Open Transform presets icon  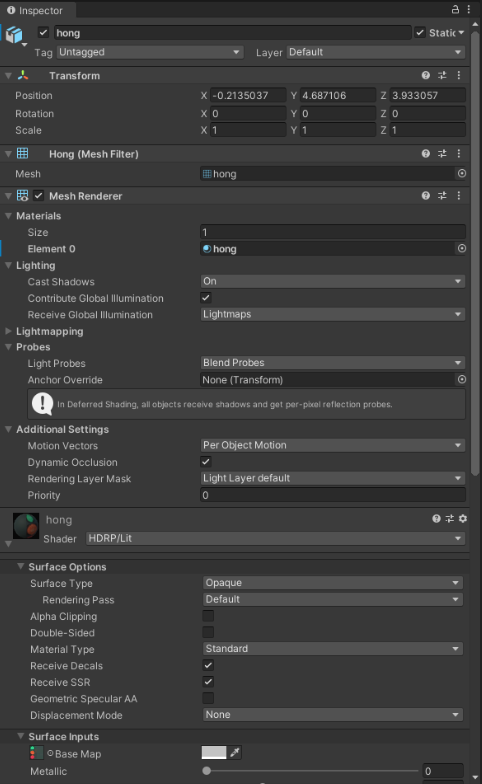point(442,75)
